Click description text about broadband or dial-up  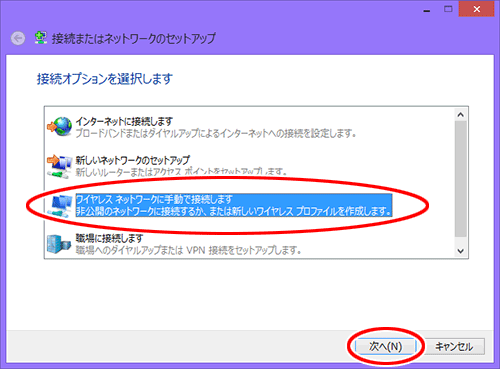(x=216, y=134)
